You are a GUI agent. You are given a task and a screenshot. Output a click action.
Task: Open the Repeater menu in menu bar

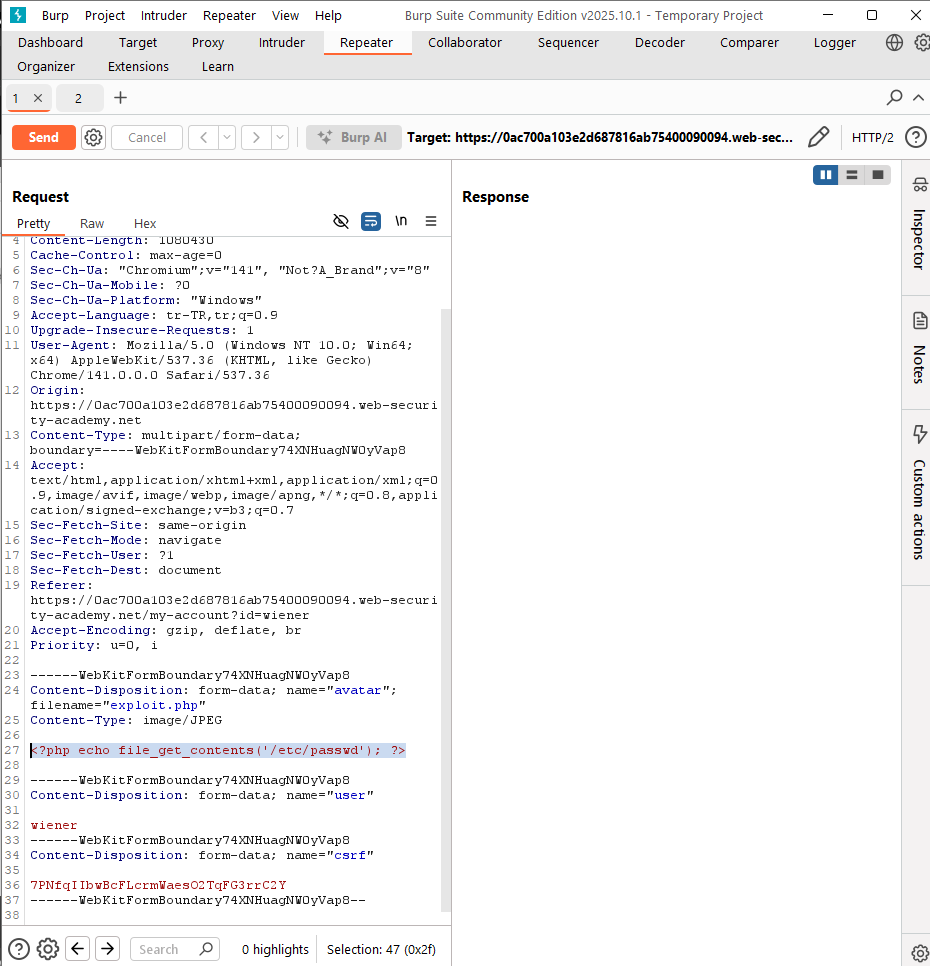(229, 15)
